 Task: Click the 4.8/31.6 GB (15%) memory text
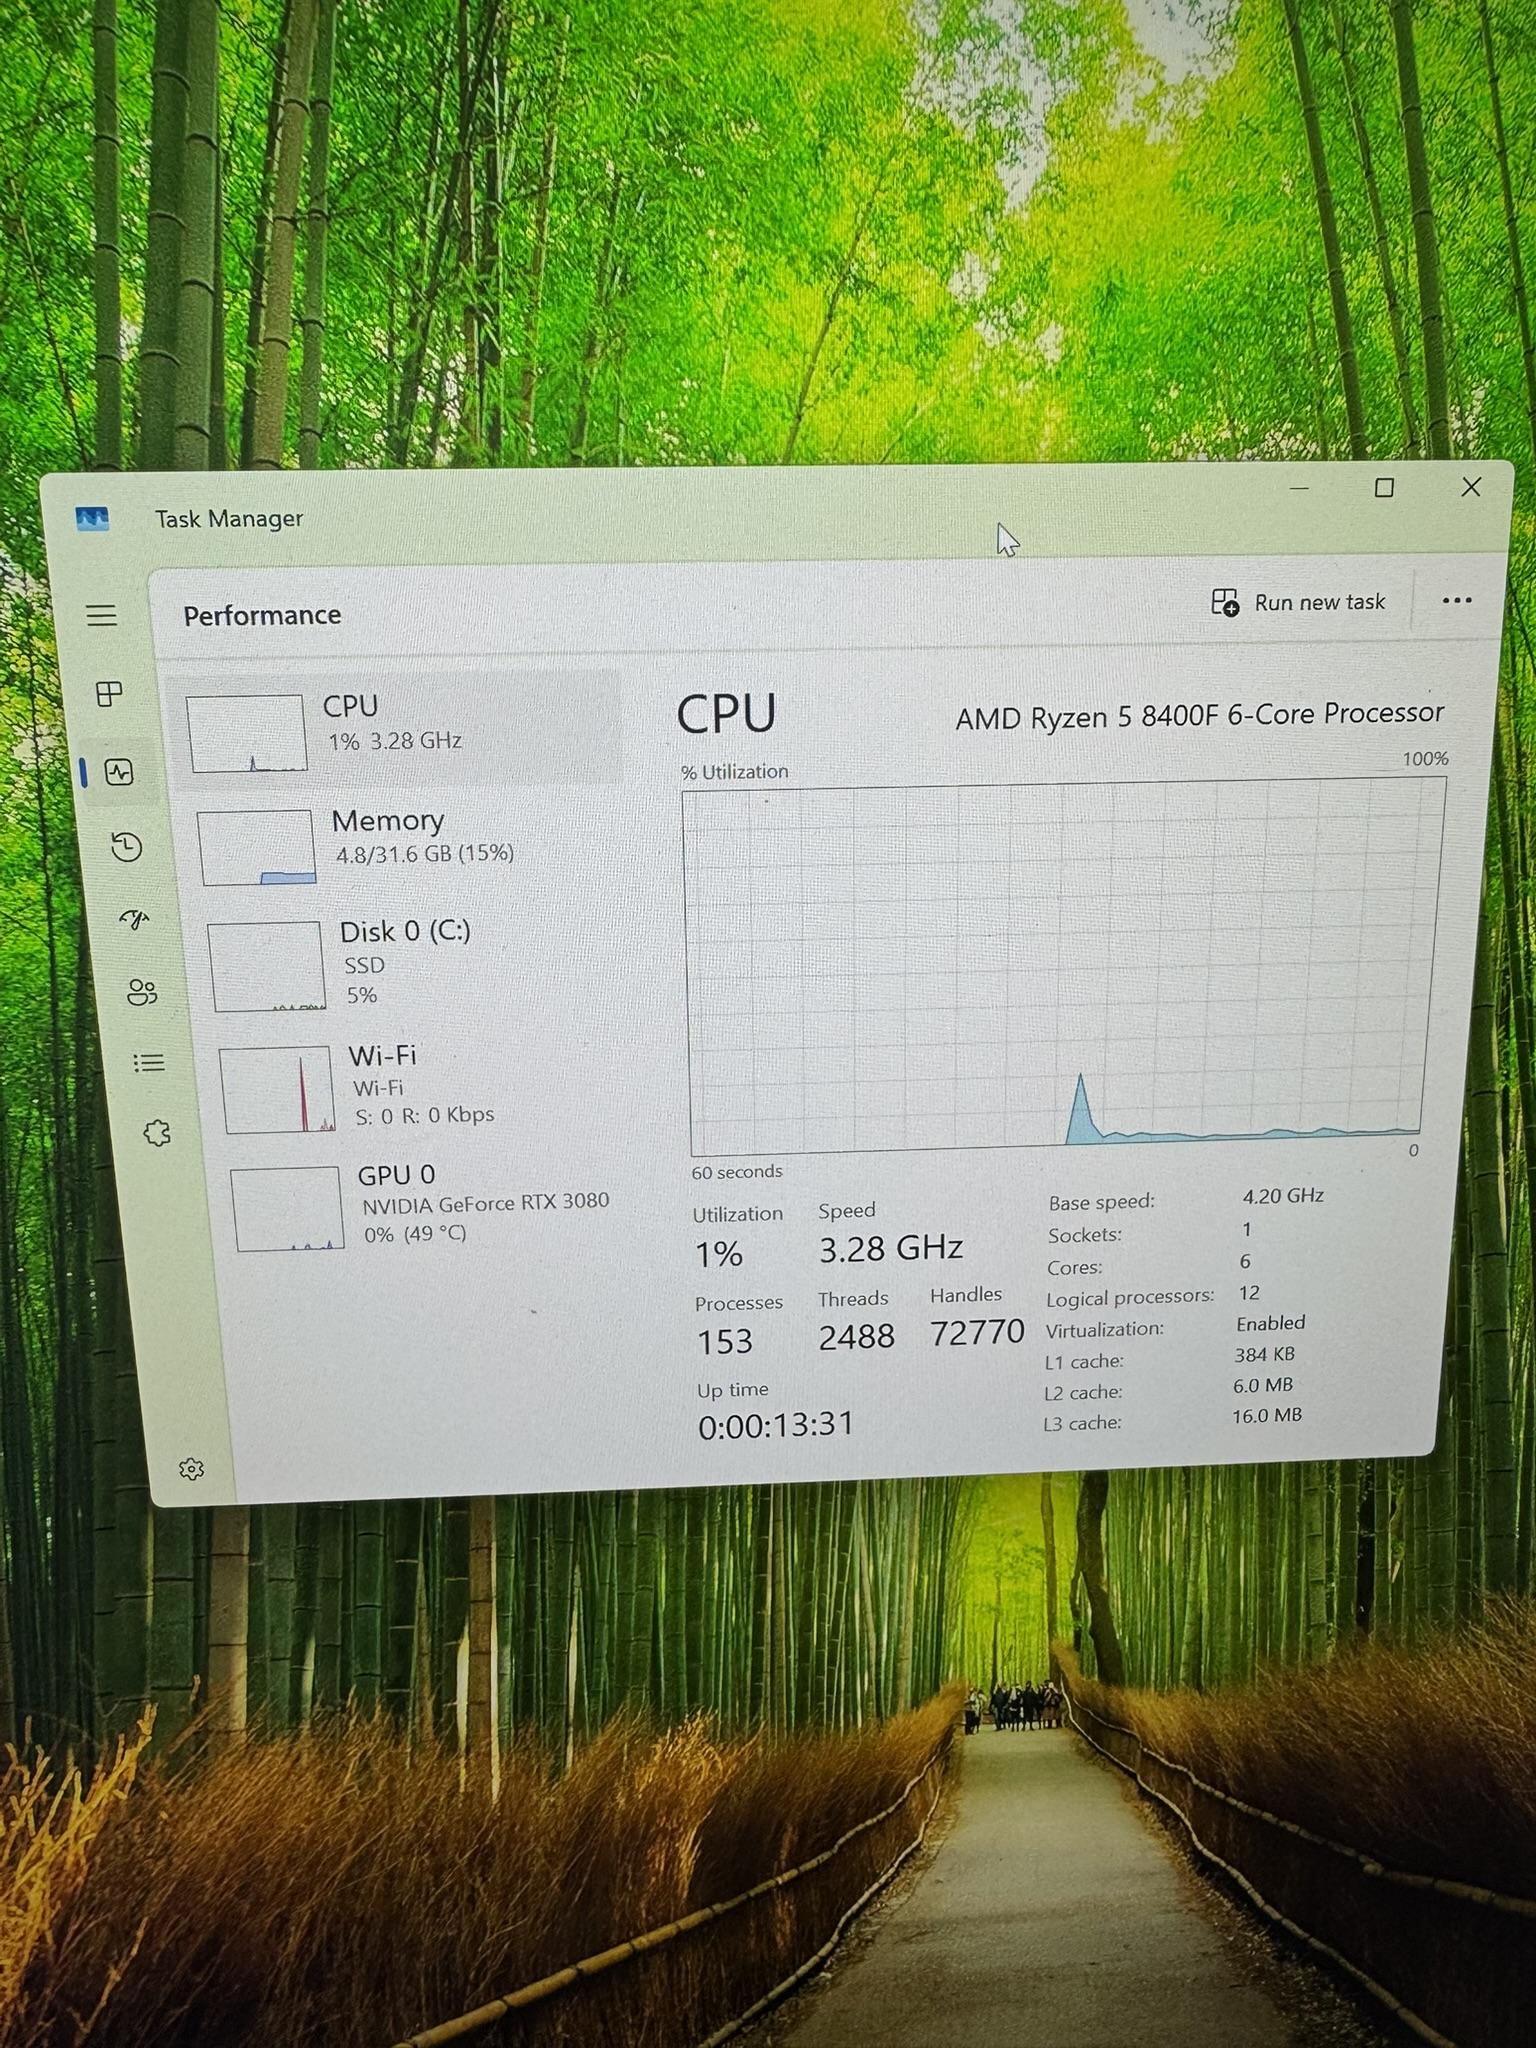(424, 854)
